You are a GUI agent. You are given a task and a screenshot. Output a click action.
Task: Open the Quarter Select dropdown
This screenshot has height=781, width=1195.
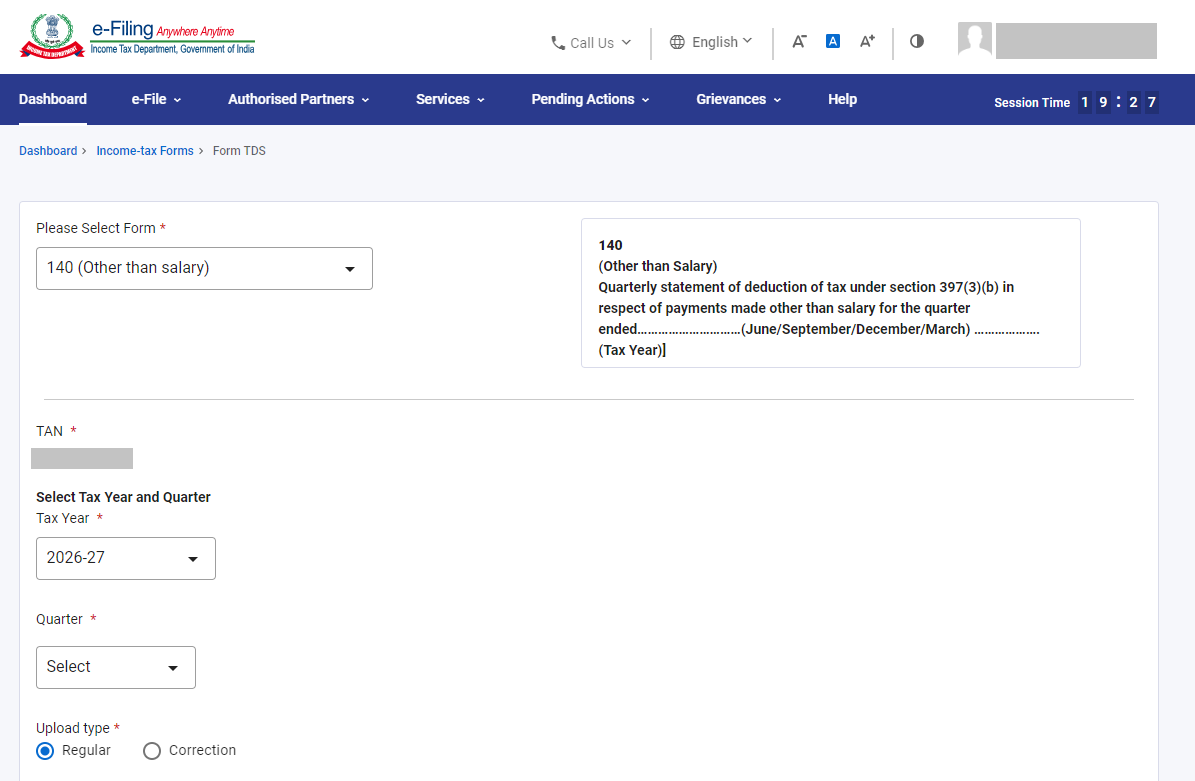[x=116, y=667]
